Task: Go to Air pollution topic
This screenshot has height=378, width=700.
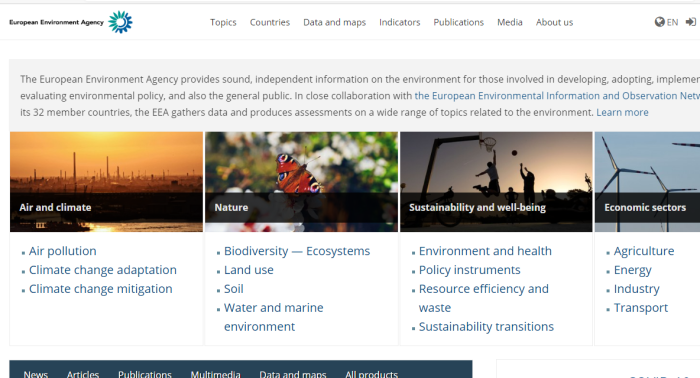Action: (x=62, y=251)
